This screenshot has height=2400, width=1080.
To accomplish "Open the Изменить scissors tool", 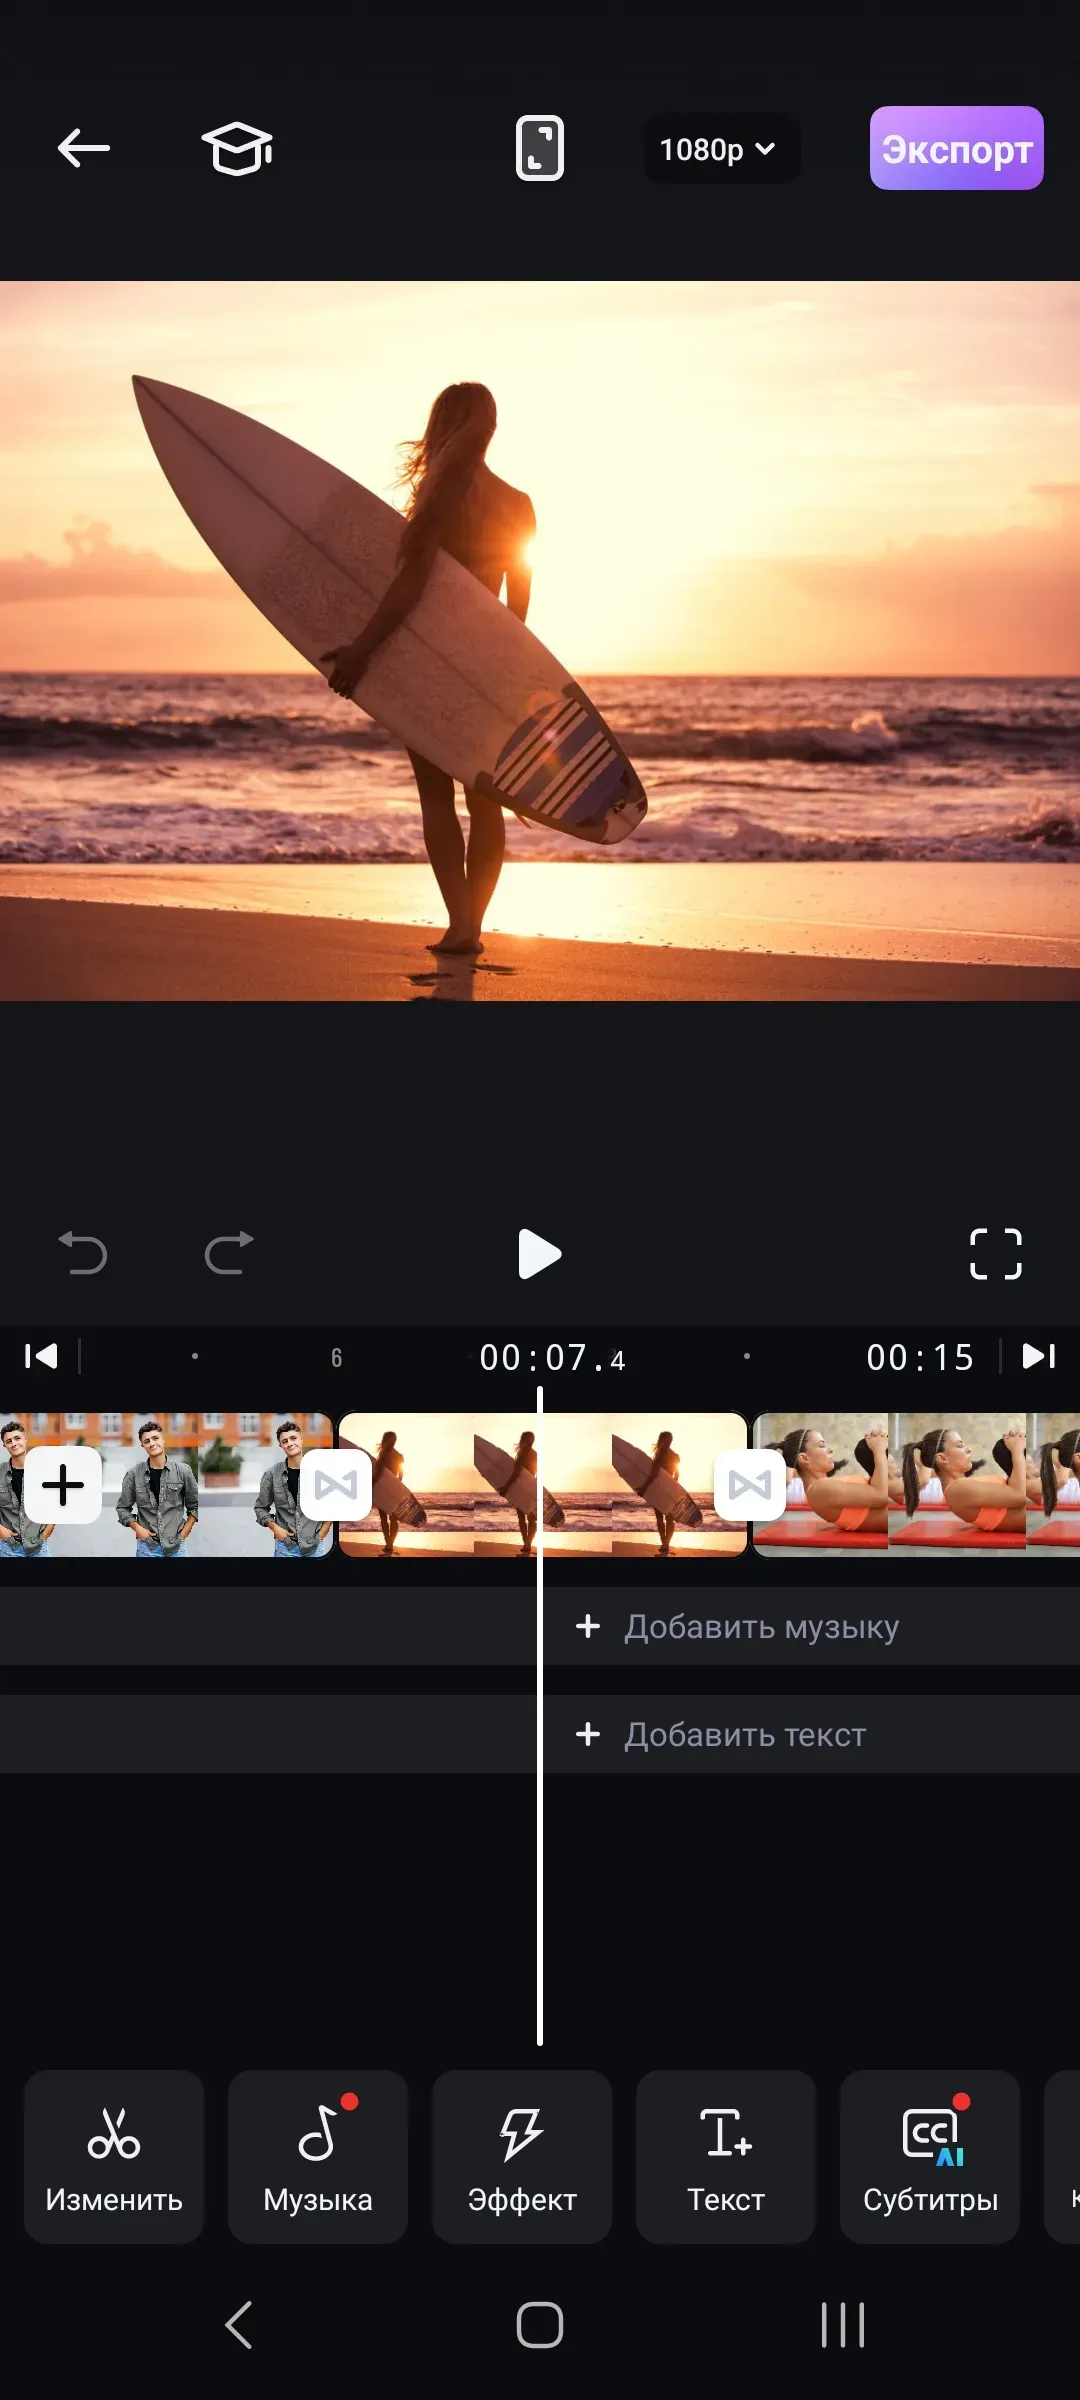I will pos(114,2156).
